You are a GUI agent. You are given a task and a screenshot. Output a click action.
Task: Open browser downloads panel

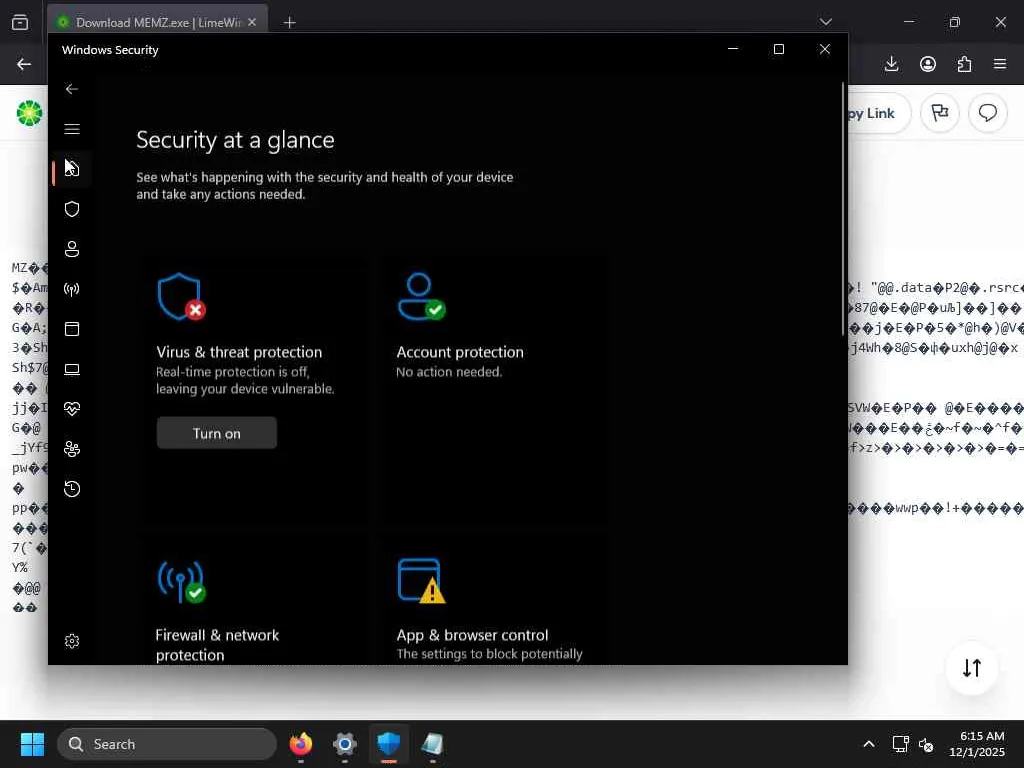click(x=891, y=64)
